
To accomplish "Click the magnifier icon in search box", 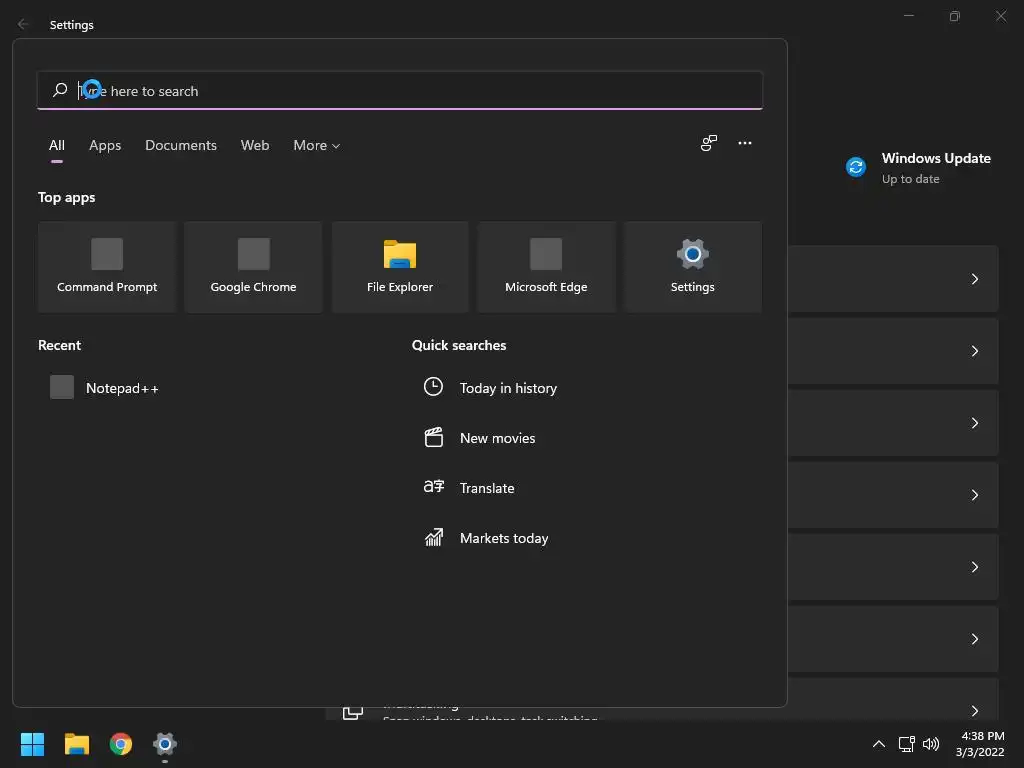I will coord(60,89).
